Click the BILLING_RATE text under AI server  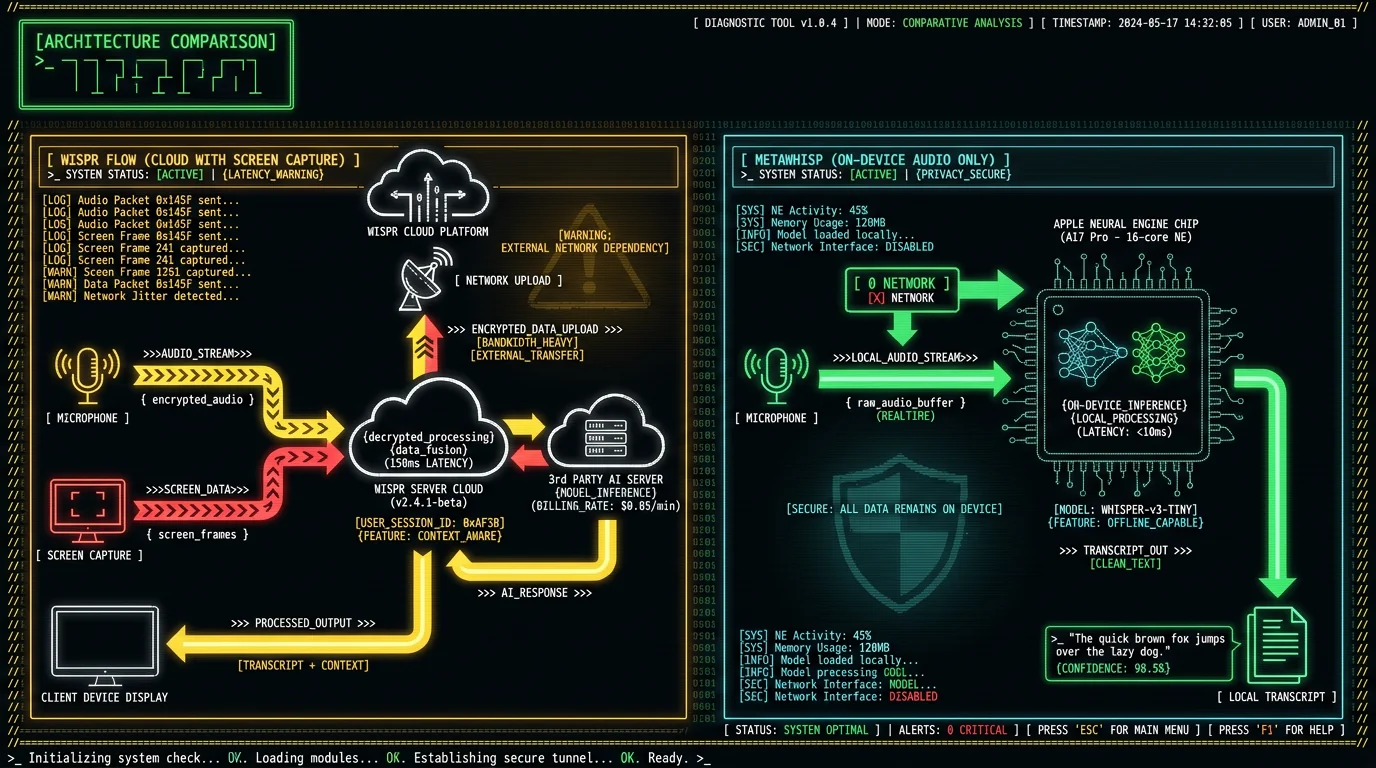(606, 506)
